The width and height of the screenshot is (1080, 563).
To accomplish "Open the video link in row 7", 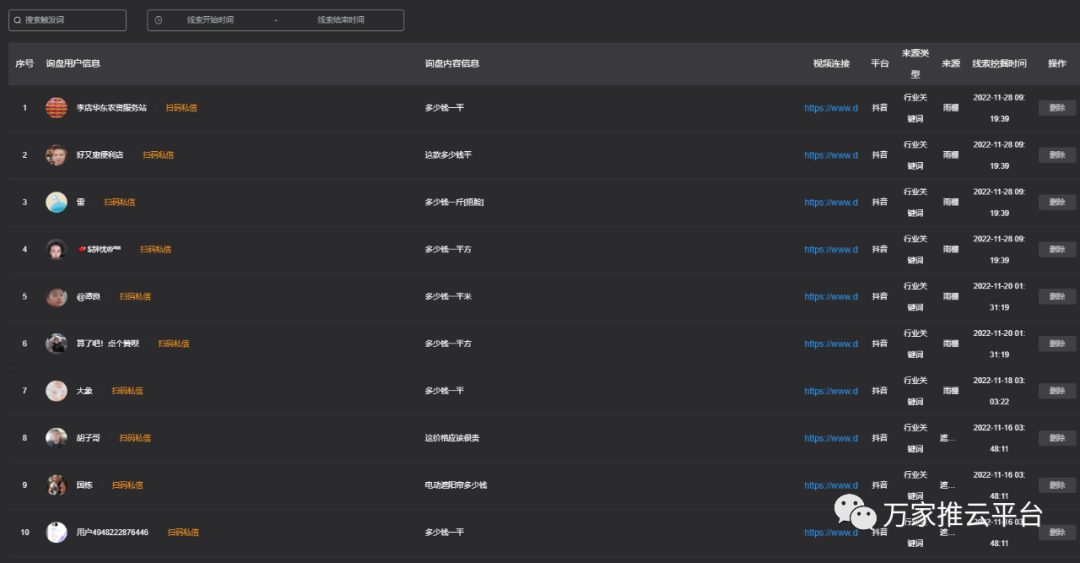I will (831, 391).
